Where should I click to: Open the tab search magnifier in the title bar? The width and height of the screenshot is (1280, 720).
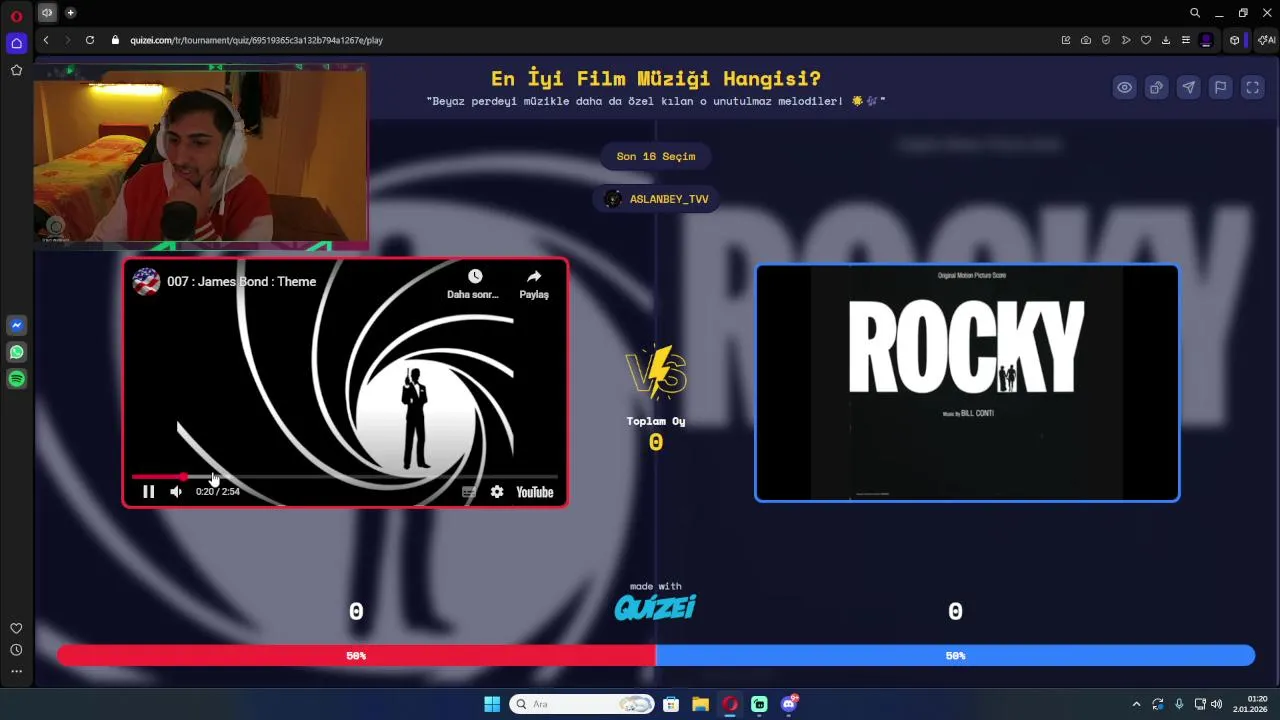coord(1195,13)
